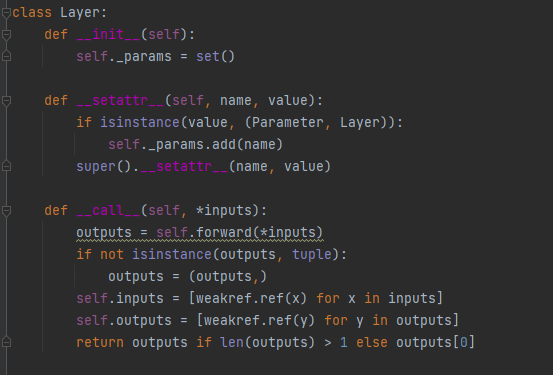Click 'weakref.ref(x)' expression
The image size is (553, 375).
tap(251, 298)
